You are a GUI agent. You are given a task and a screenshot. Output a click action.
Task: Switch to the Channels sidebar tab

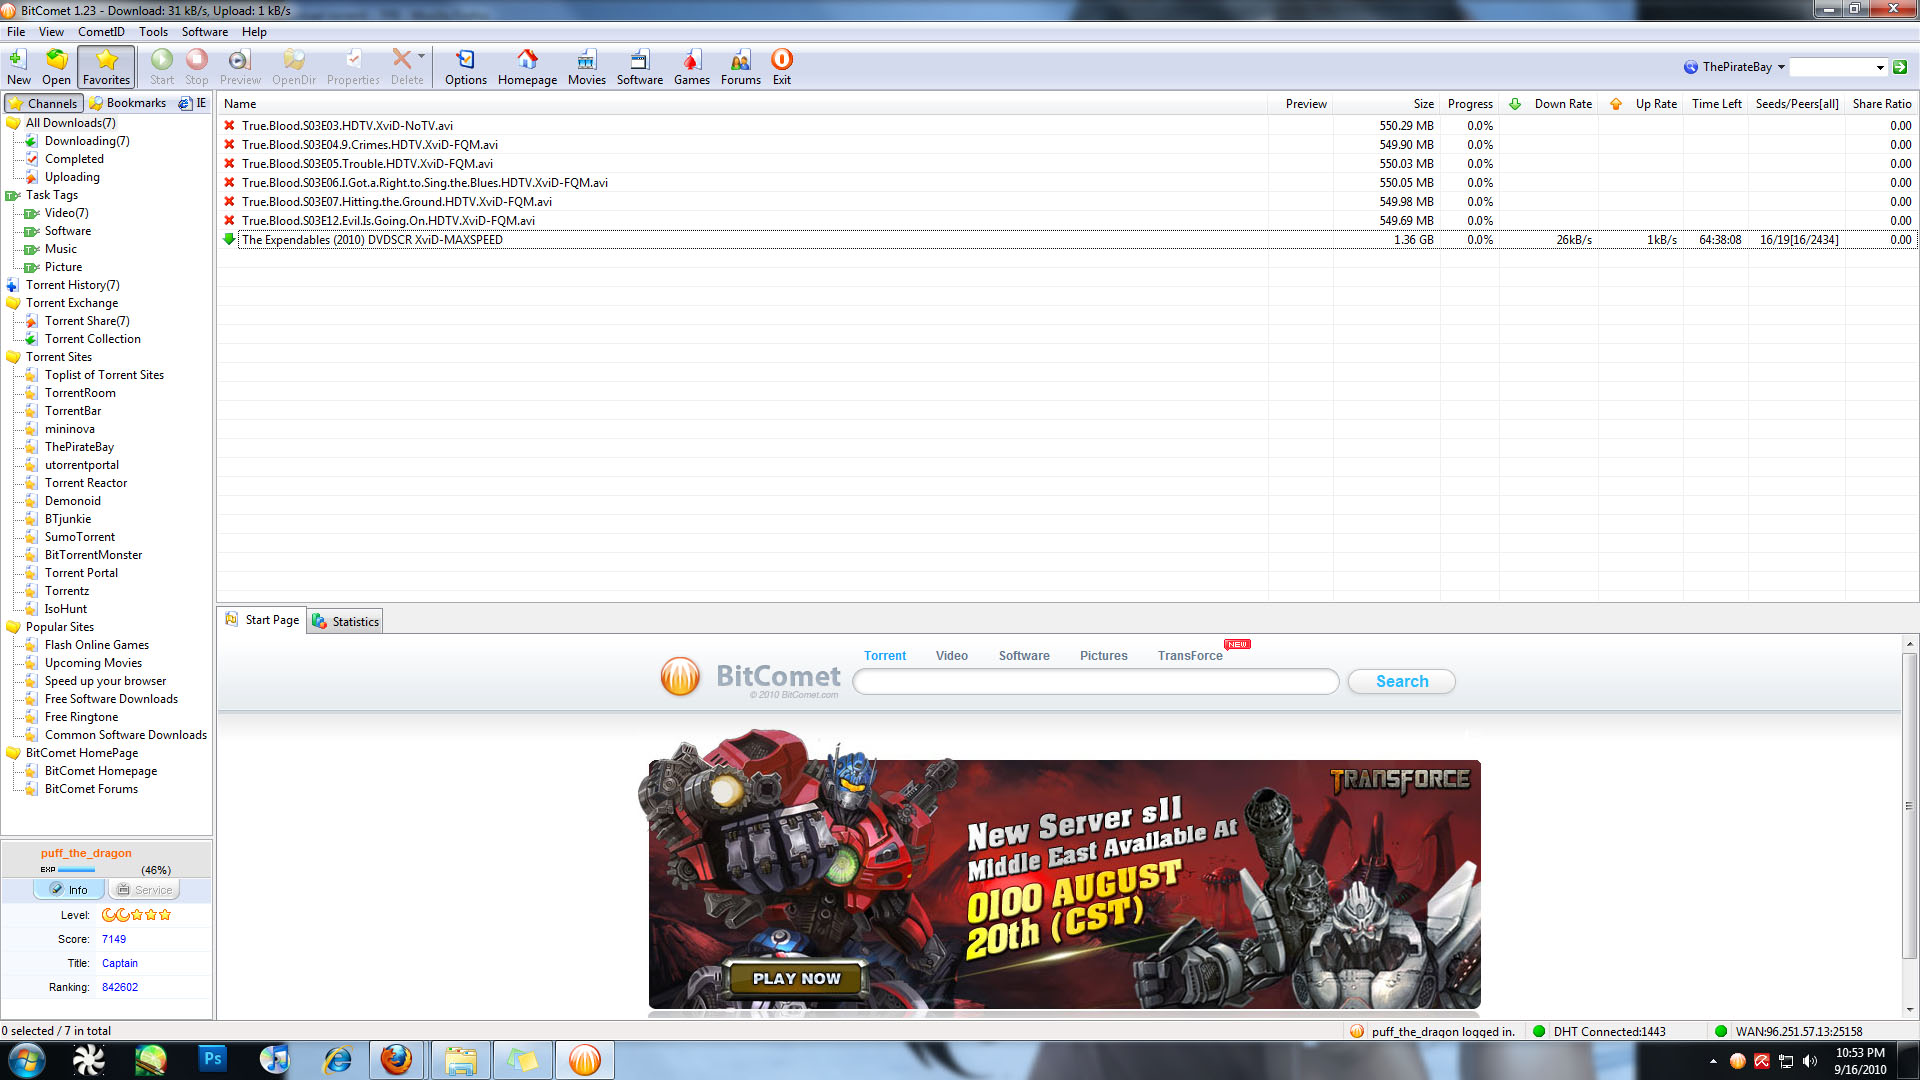(43, 103)
